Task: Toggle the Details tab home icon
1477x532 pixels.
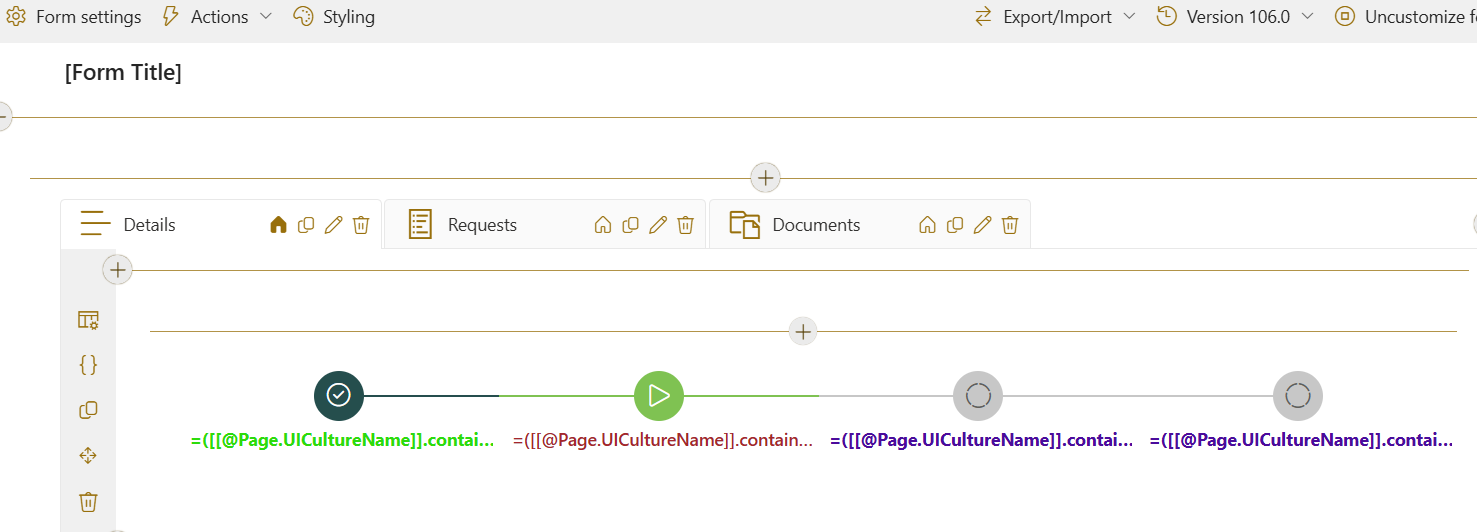Action: pyautogui.click(x=278, y=225)
